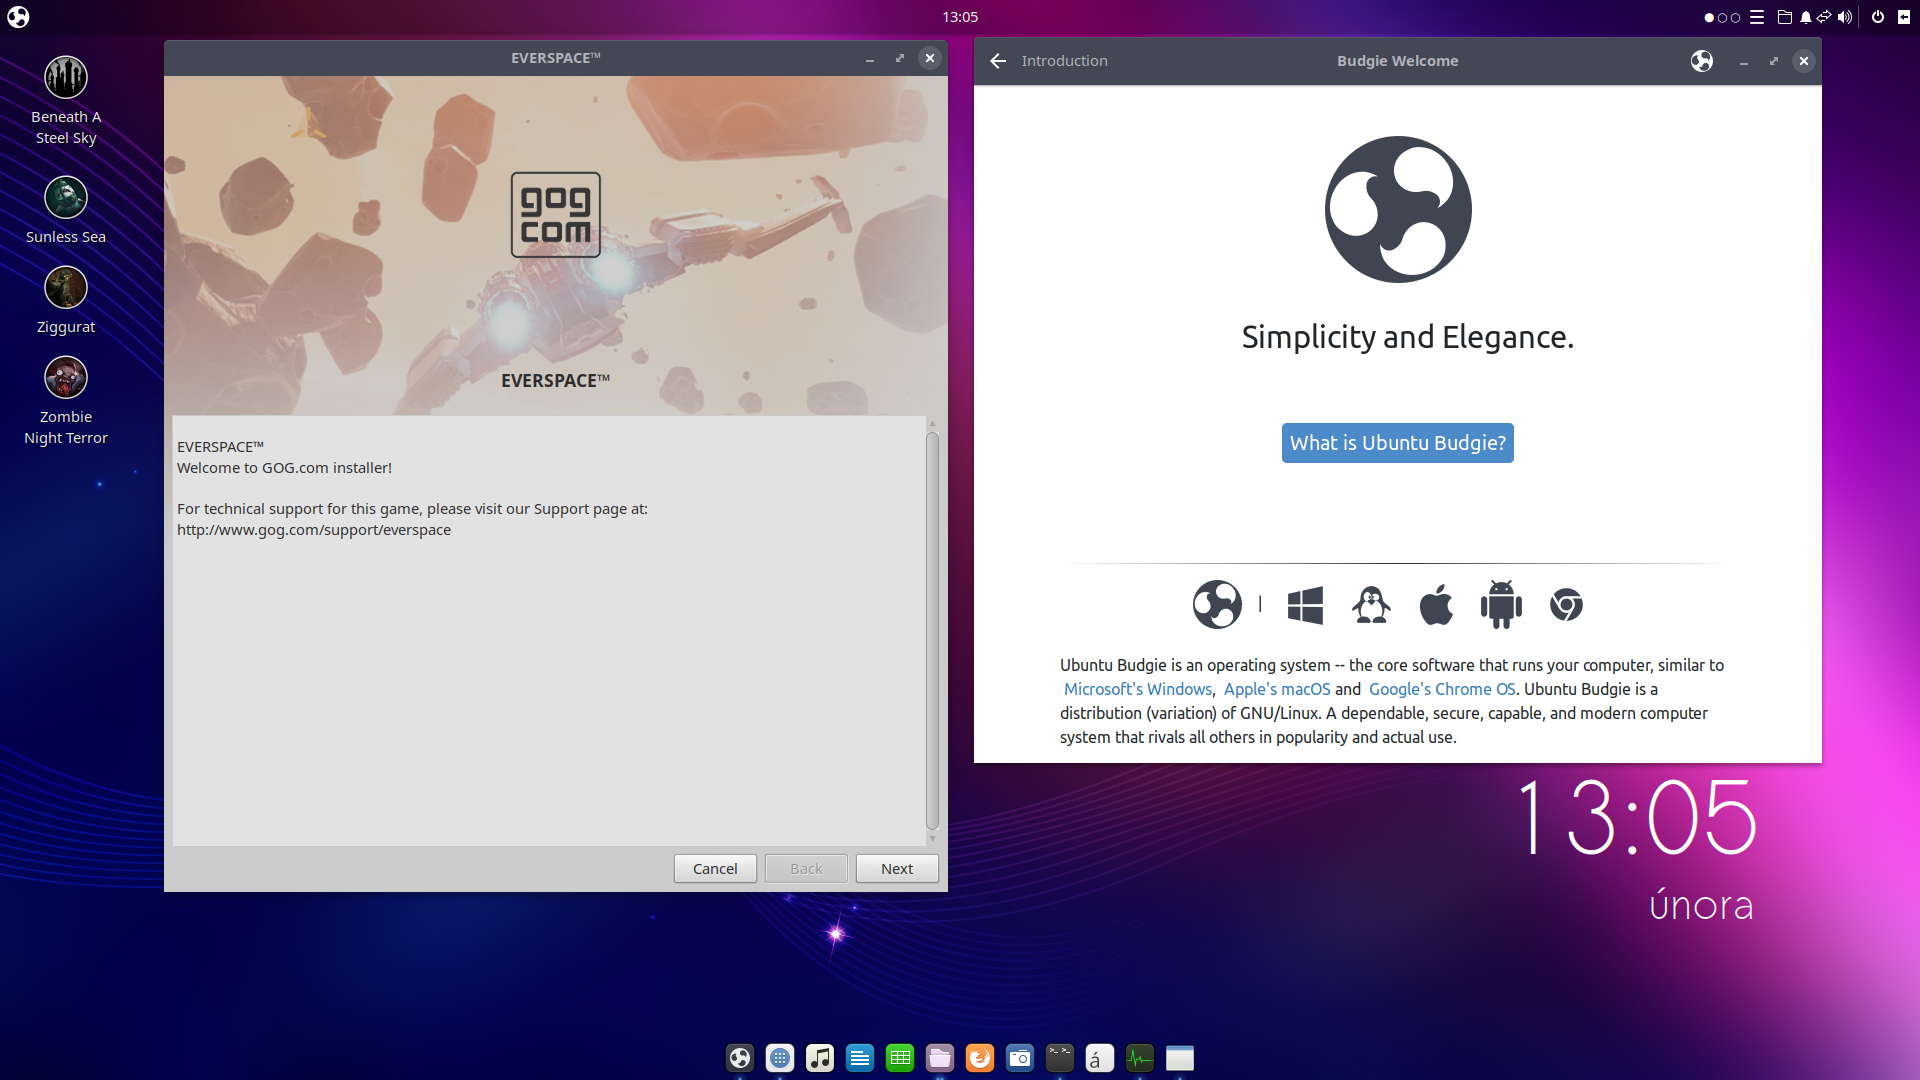Open Zombie Night Terror desktop shortcut
This screenshot has height=1080, width=1920.
coord(66,378)
